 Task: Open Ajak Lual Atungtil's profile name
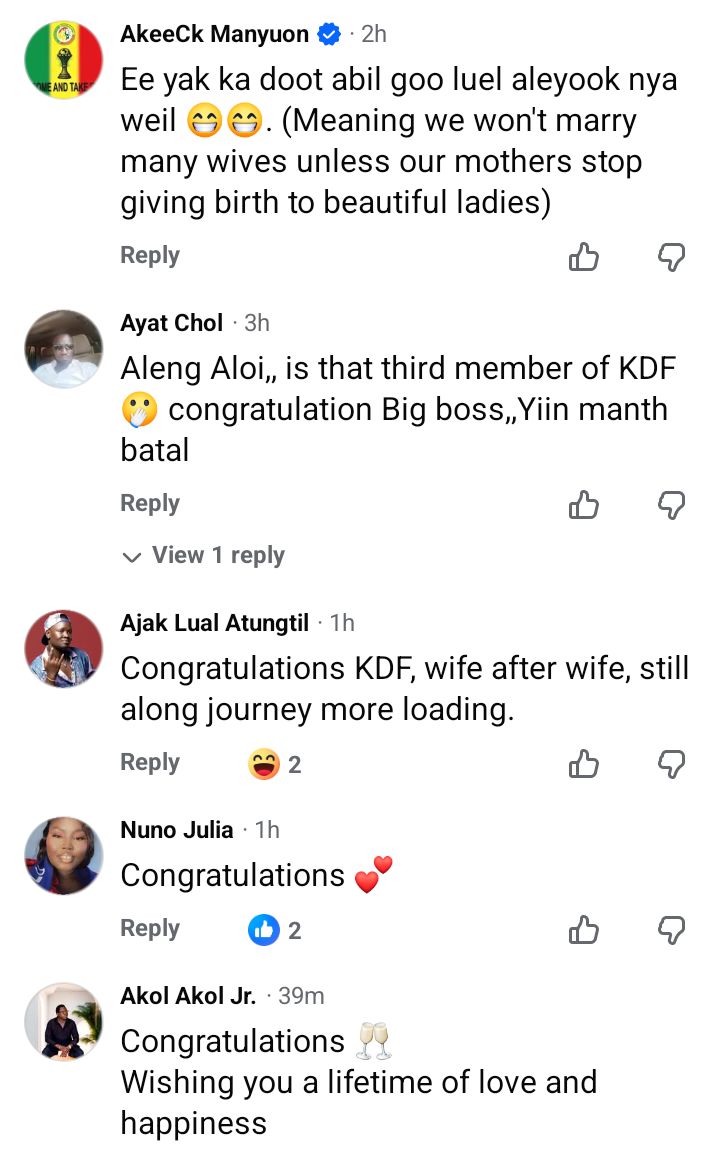214,623
